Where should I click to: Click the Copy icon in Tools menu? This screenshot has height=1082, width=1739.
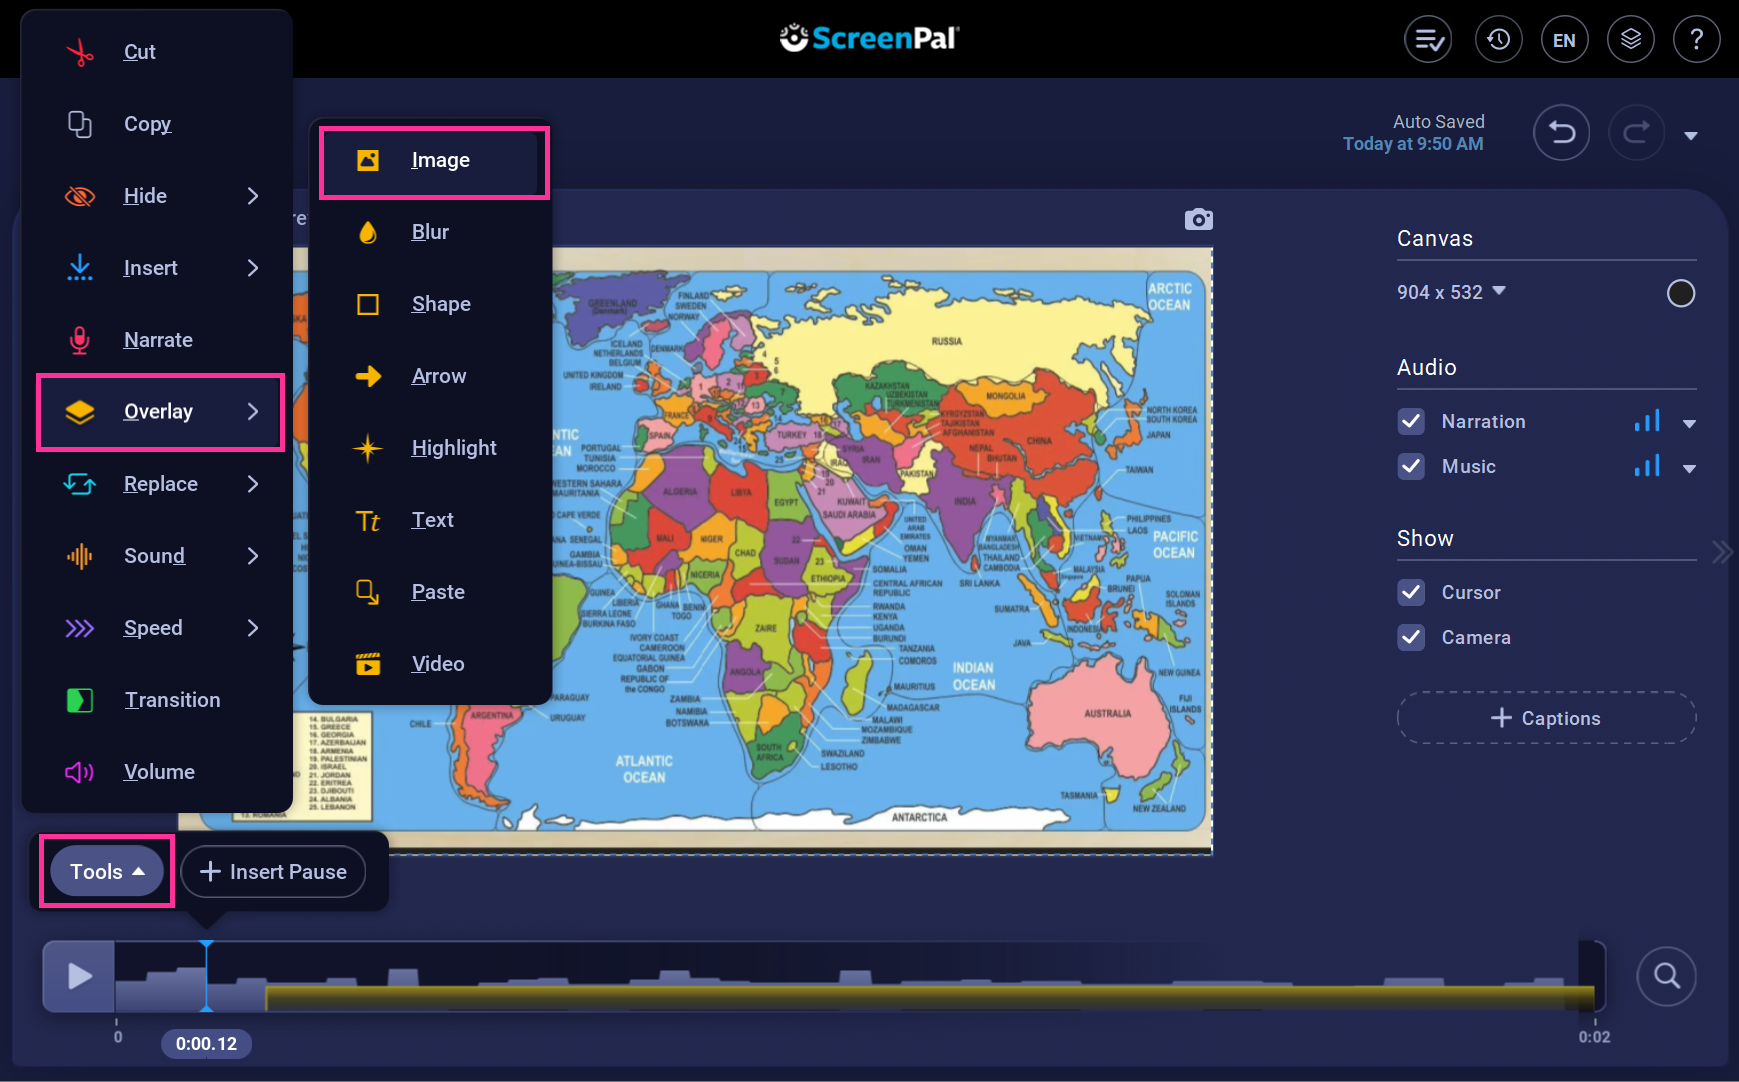coord(80,124)
